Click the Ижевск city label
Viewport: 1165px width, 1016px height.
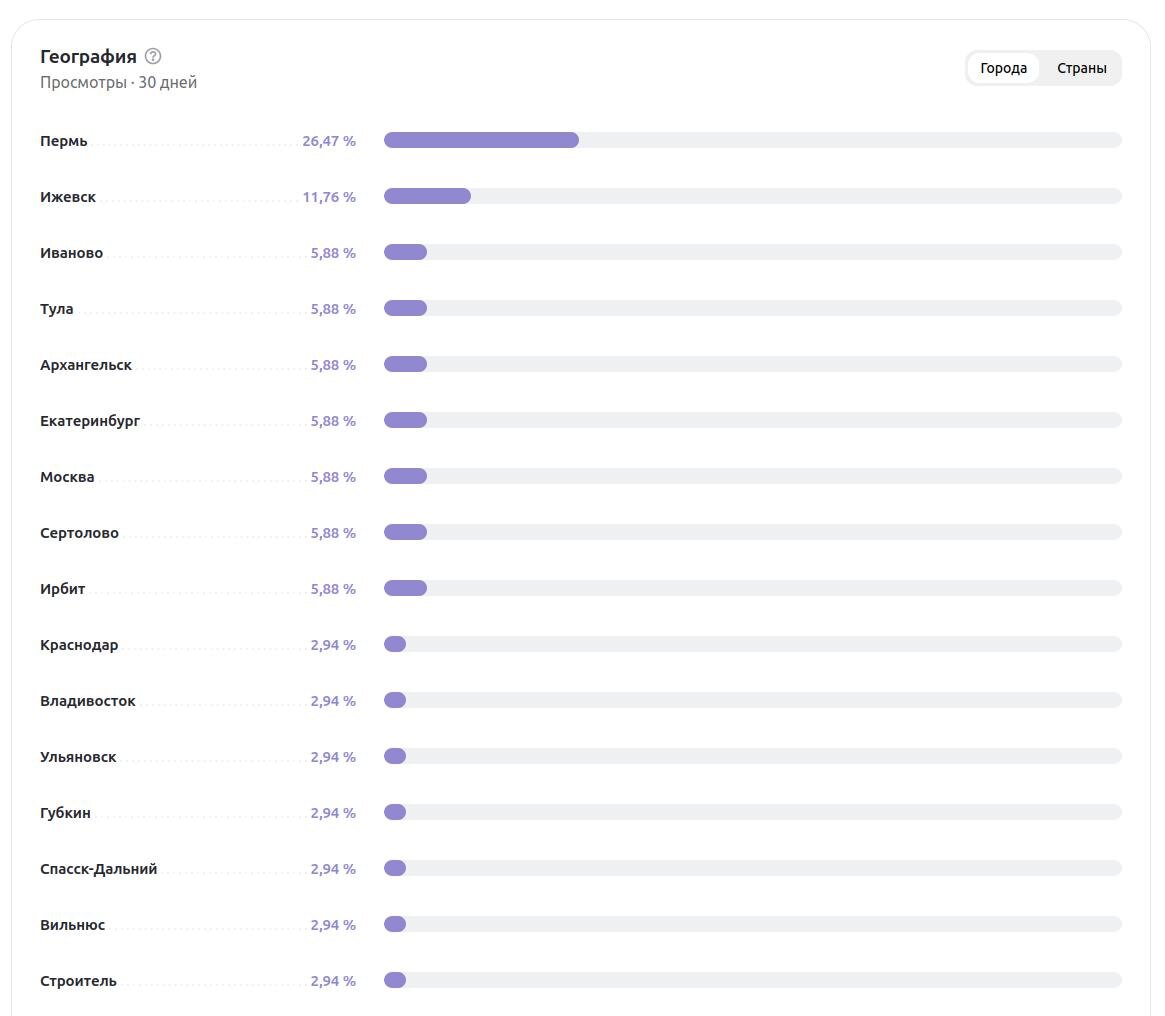pyautogui.click(x=68, y=197)
